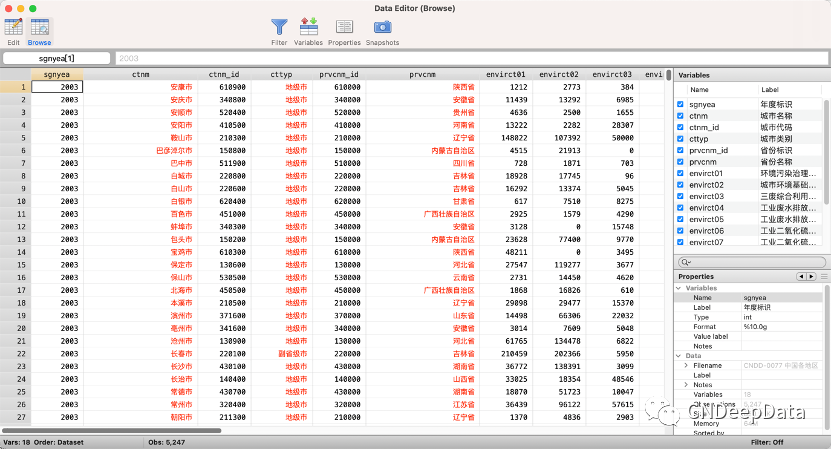
Task: Click the Type property value int
Action: (747, 317)
